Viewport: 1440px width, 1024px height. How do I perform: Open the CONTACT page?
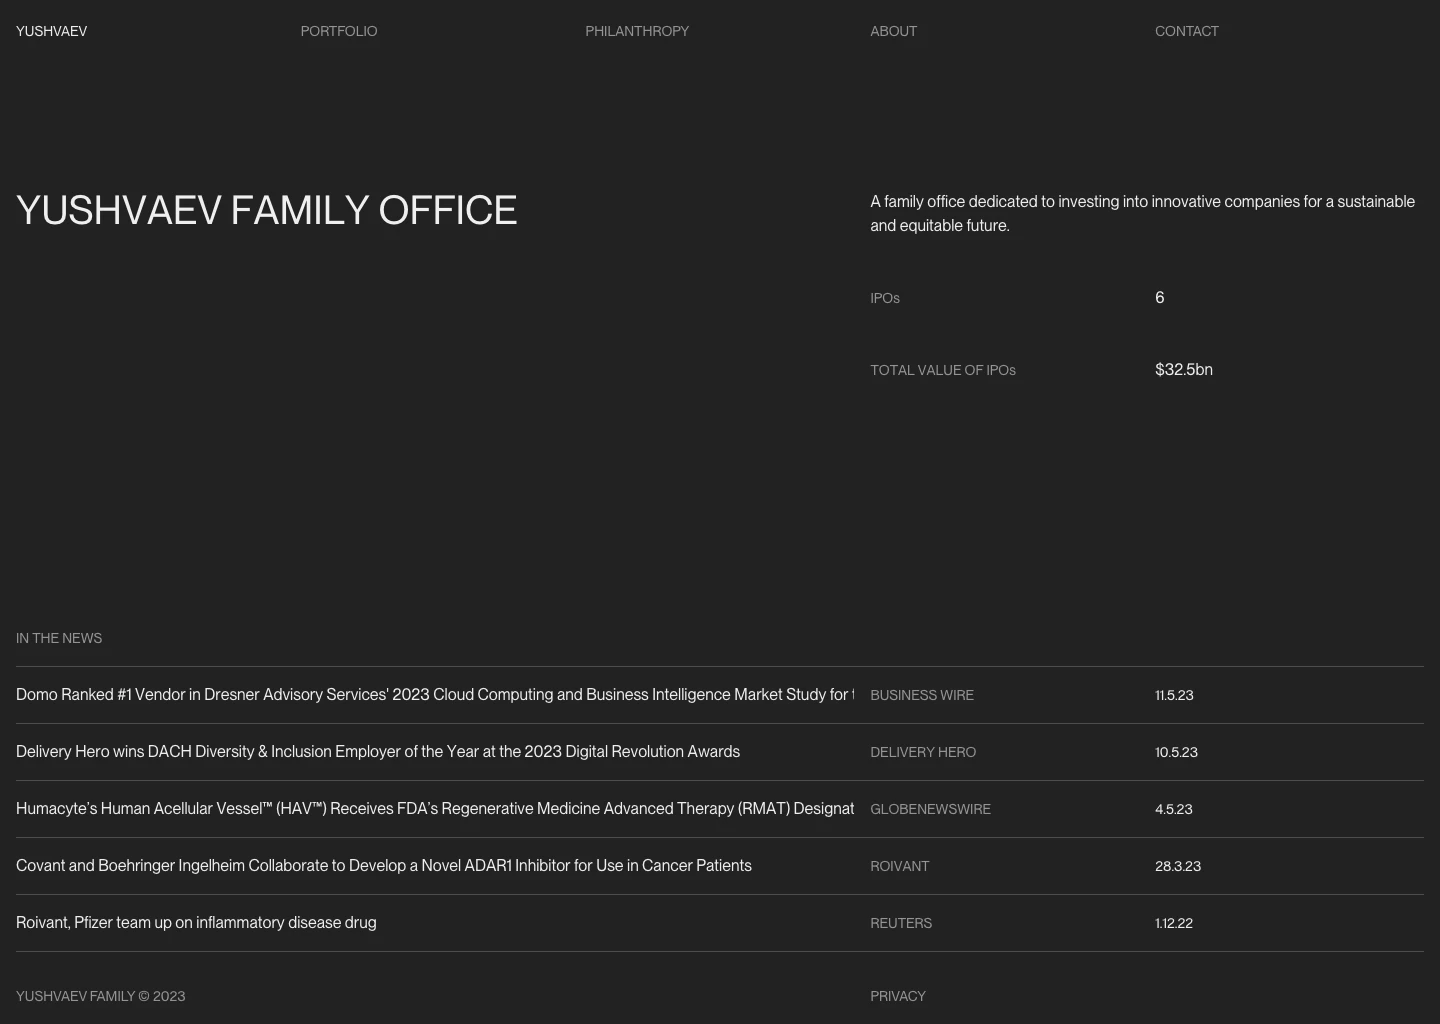[1187, 31]
